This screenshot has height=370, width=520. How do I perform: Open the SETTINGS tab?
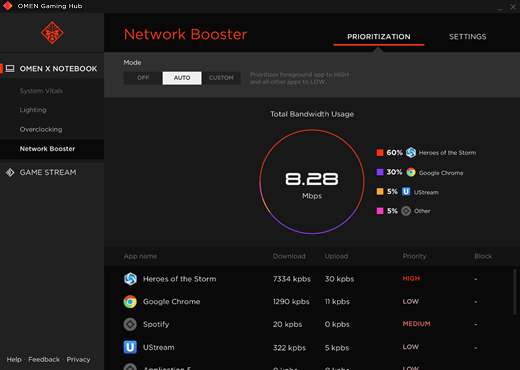(x=467, y=37)
